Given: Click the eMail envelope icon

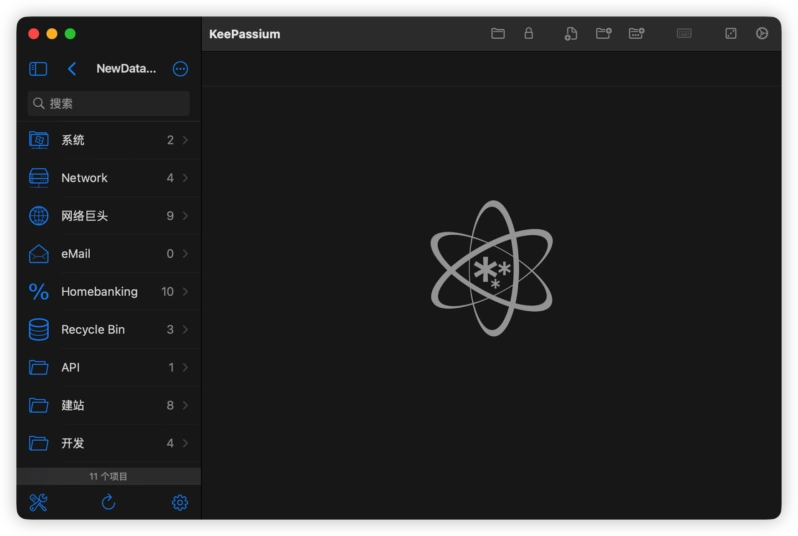Looking at the screenshot, I should 39,253.
